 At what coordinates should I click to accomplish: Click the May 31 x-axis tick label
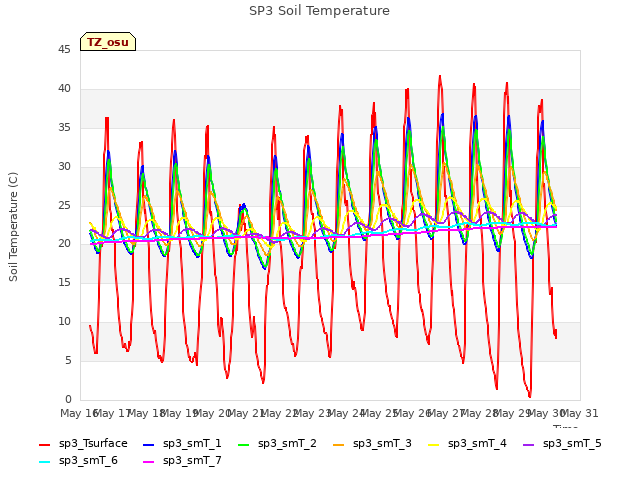coord(580,413)
